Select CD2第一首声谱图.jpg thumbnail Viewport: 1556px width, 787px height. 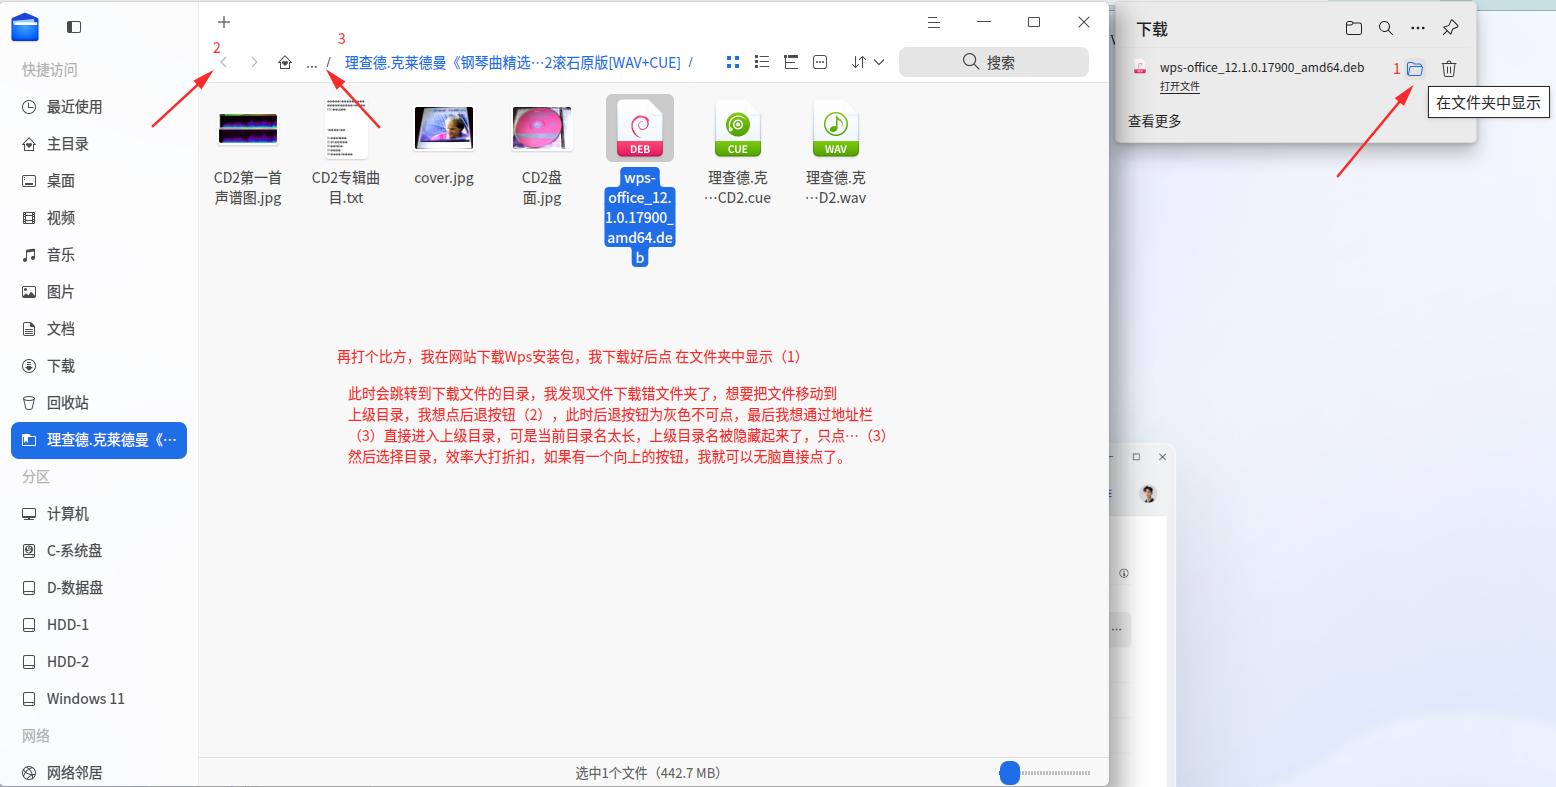tap(248, 128)
